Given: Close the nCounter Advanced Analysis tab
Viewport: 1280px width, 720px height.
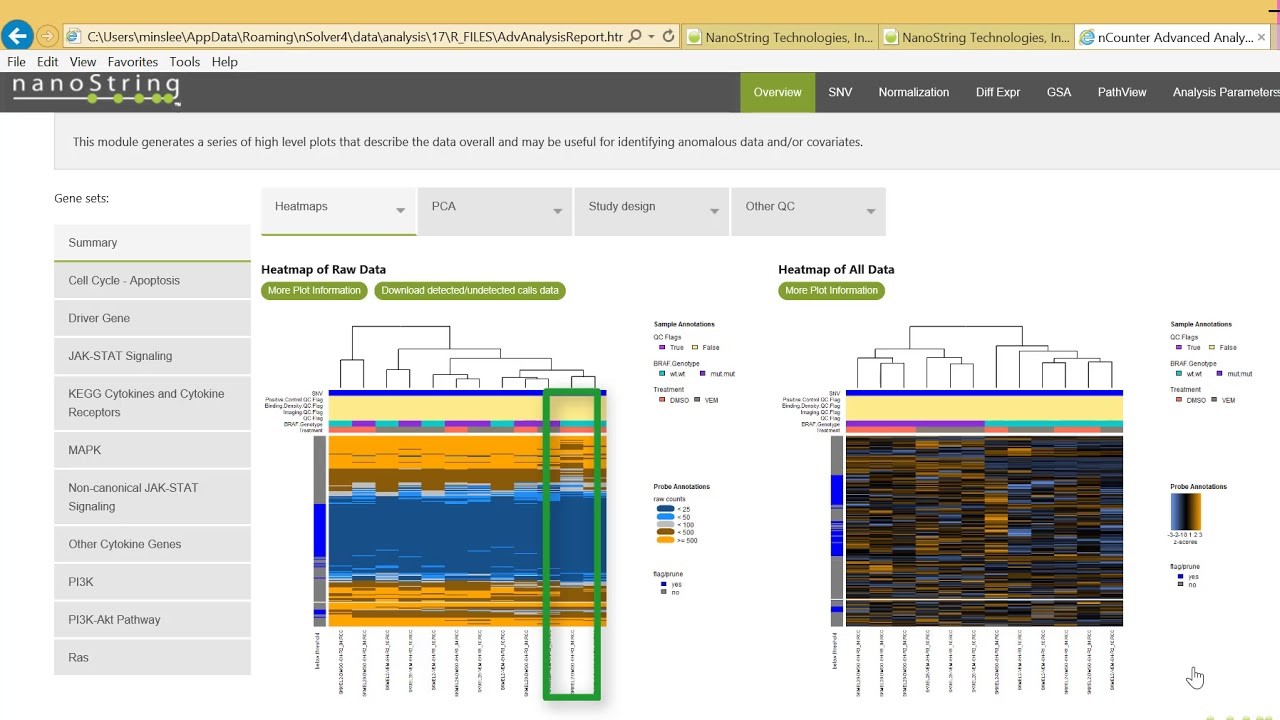Looking at the screenshot, I should pyautogui.click(x=1262, y=37).
